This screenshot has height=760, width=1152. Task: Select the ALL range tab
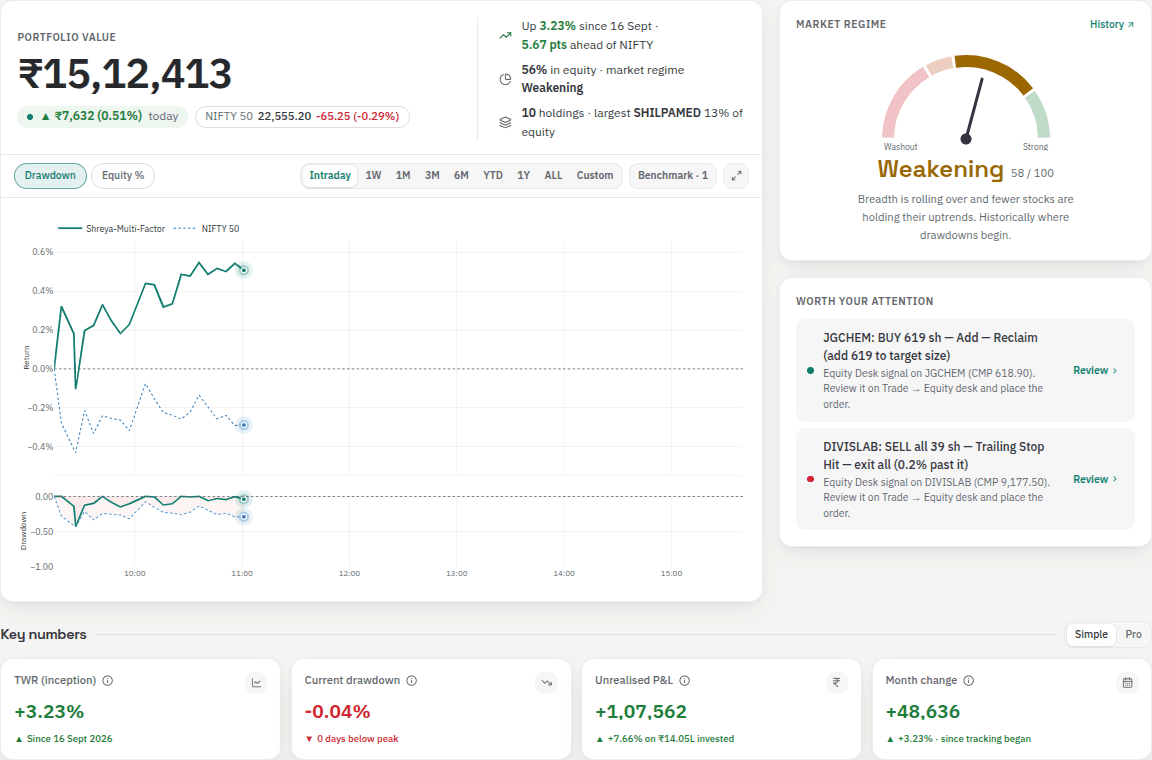(x=553, y=176)
